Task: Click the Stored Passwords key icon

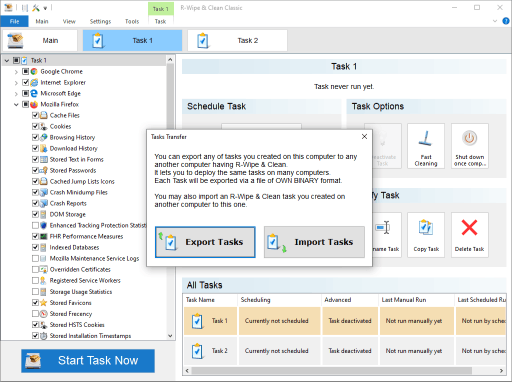Action: [44, 170]
